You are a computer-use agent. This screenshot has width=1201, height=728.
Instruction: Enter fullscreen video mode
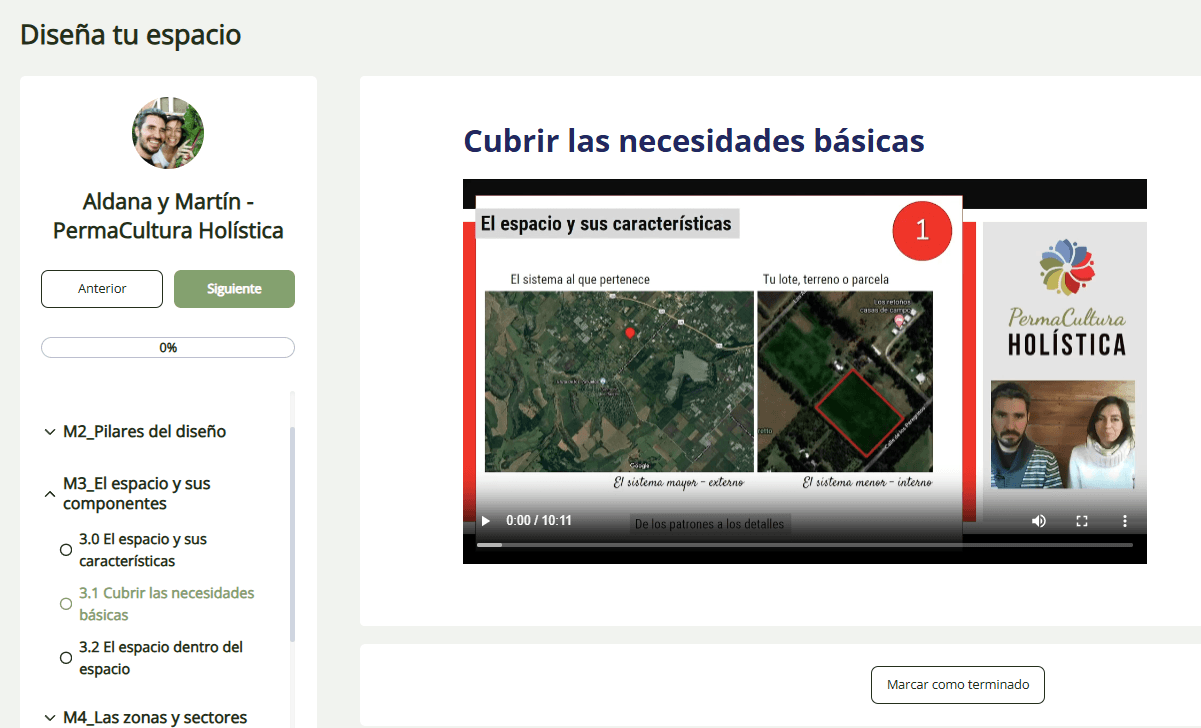pos(1081,521)
